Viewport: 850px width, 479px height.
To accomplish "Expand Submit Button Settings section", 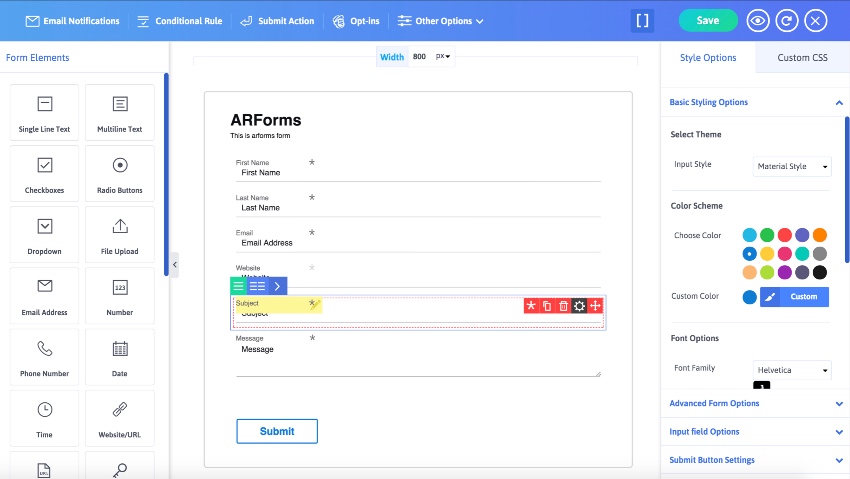I will coord(755,460).
